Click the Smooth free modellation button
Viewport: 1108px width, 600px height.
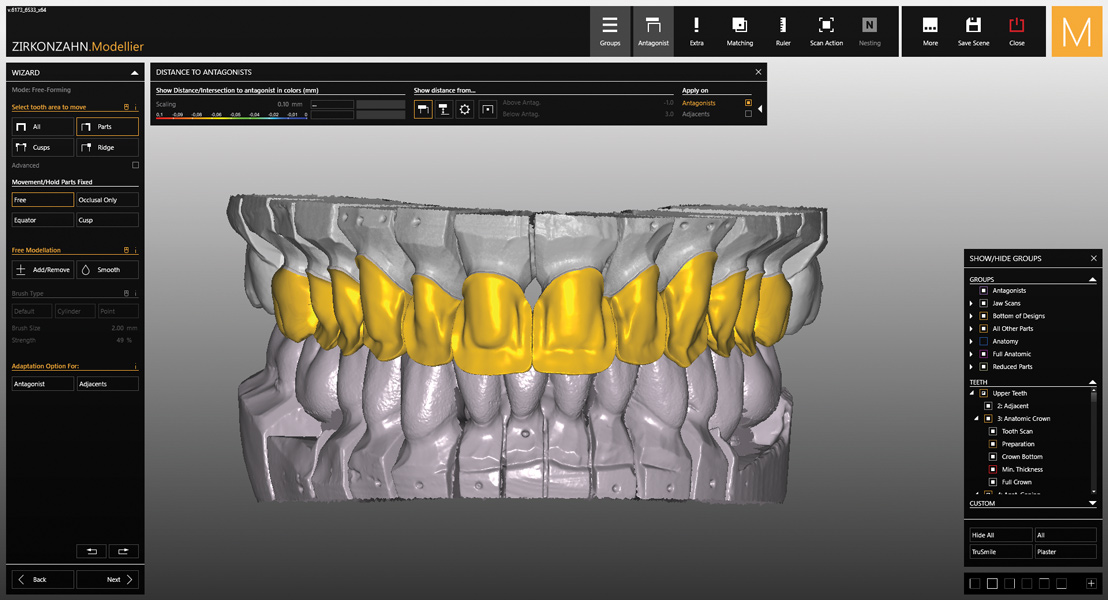click(107, 270)
